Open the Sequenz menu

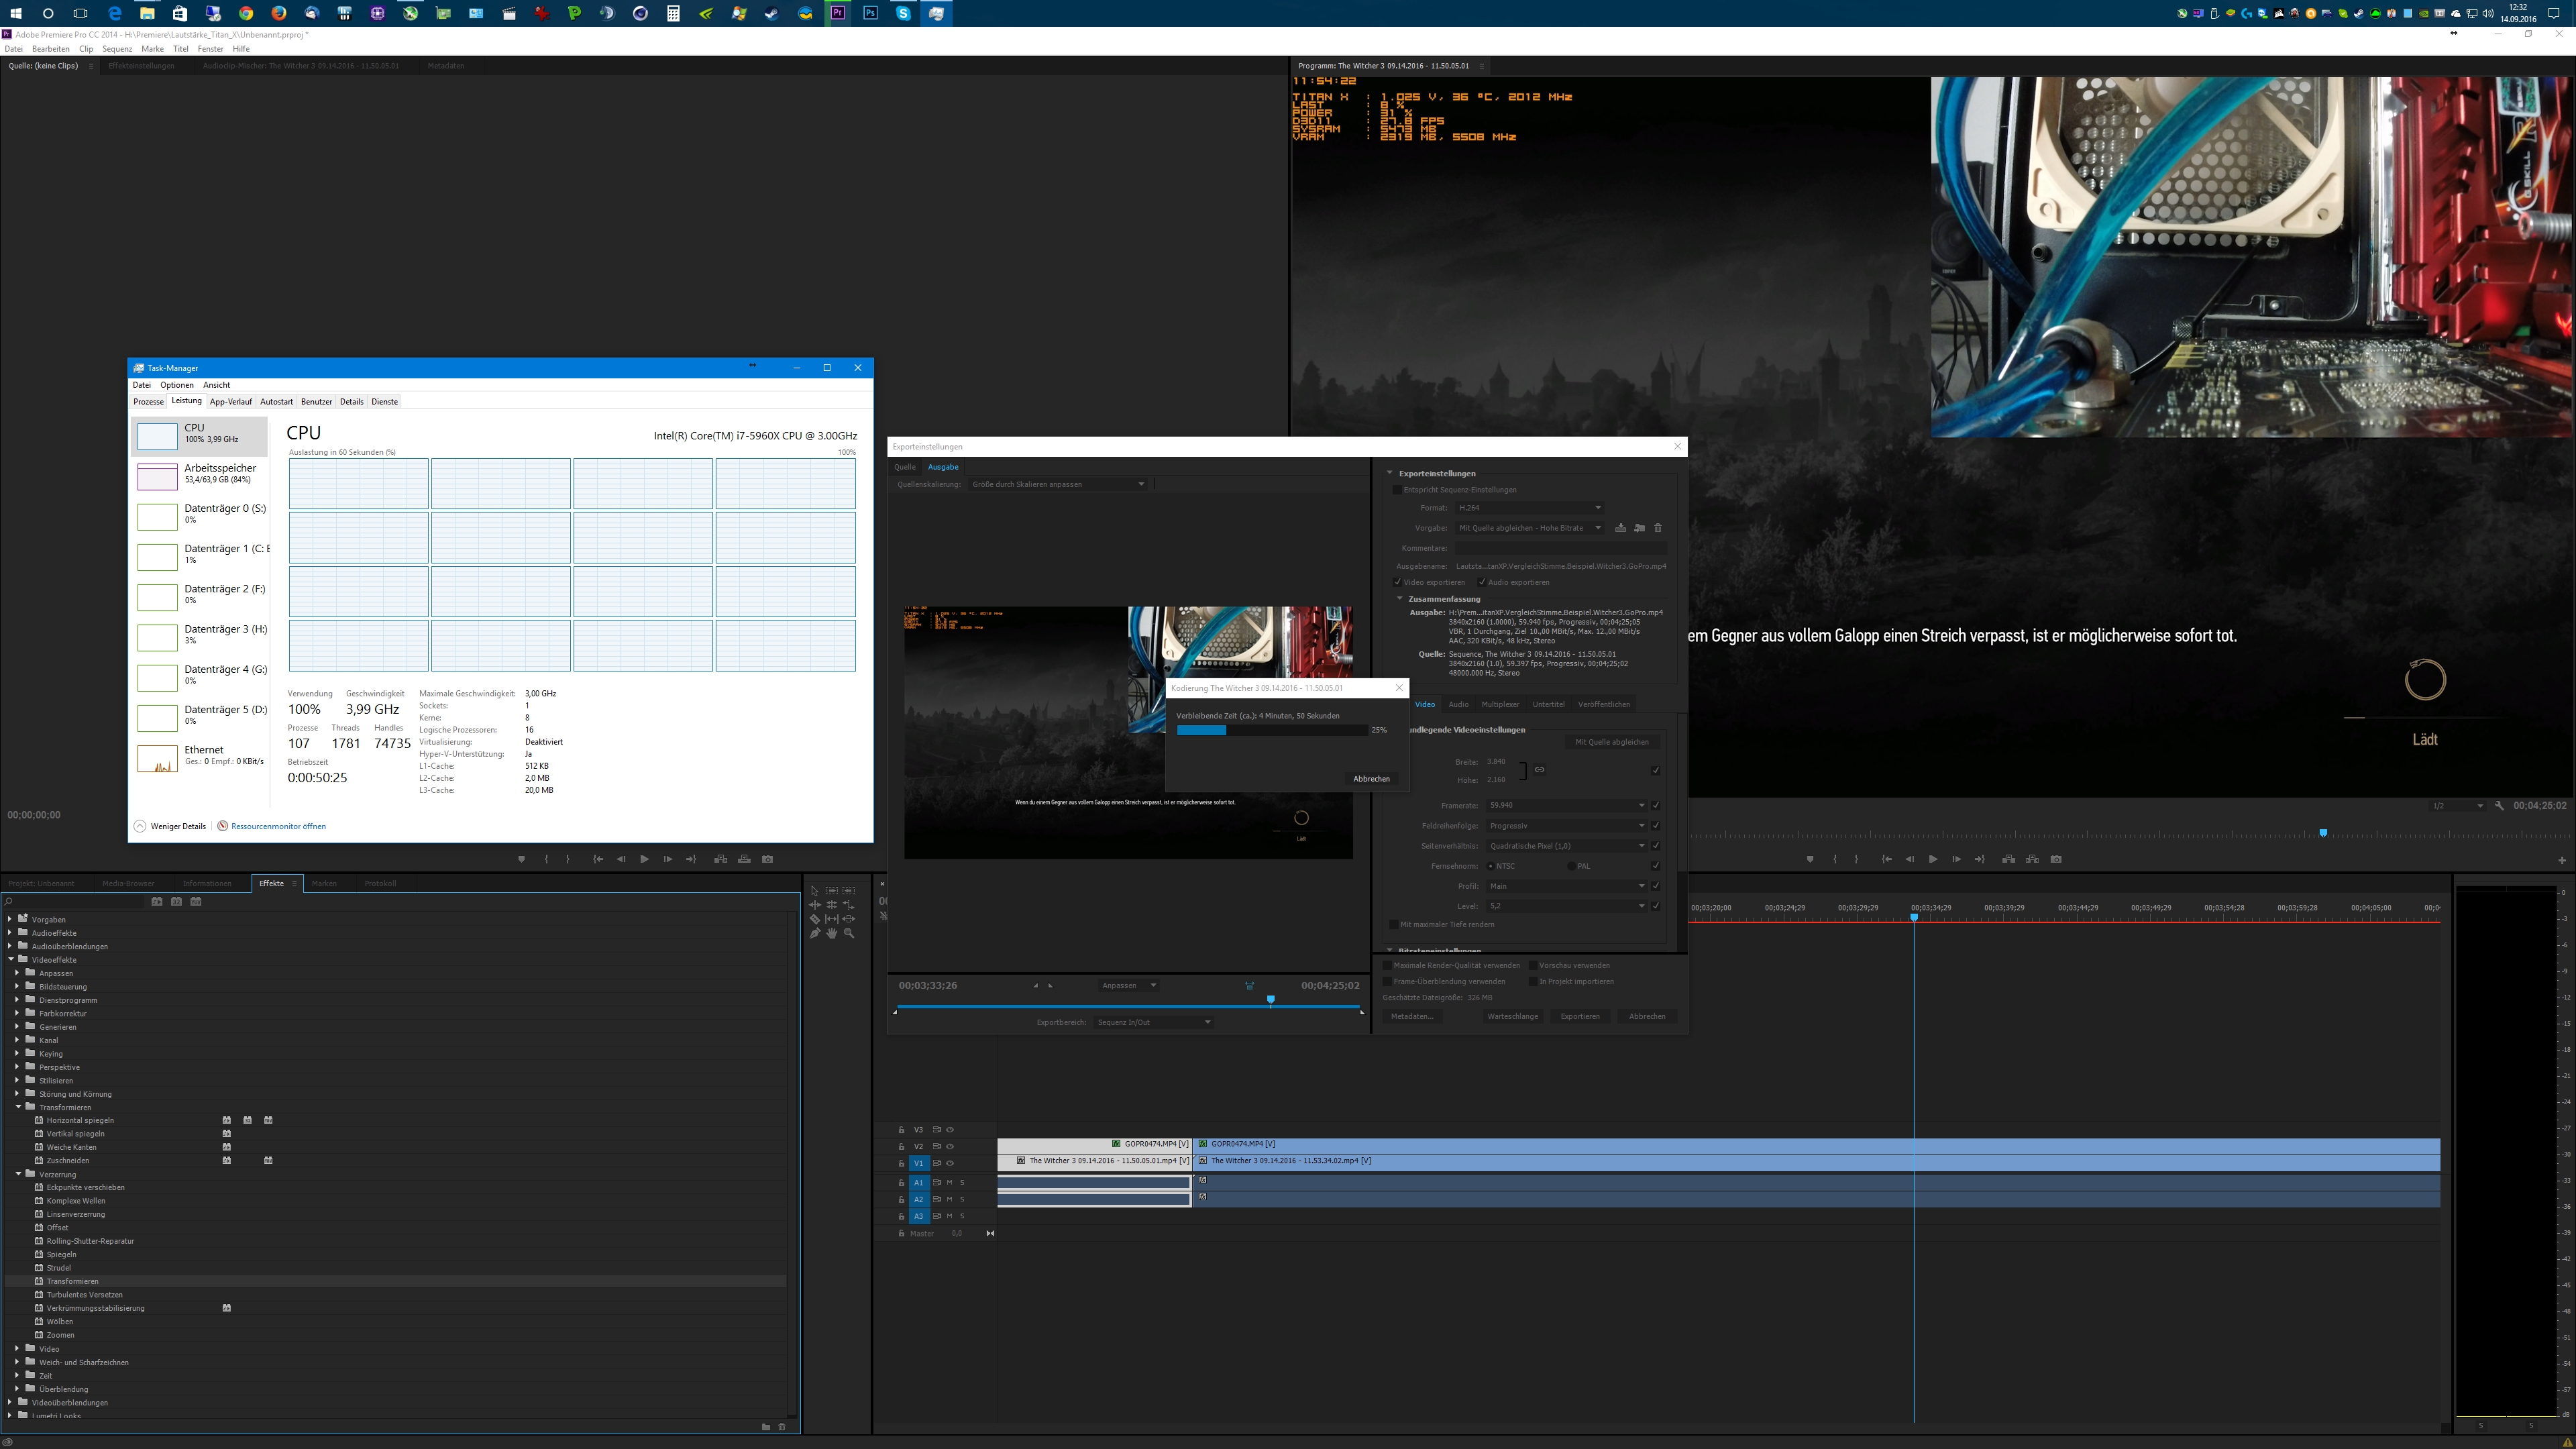click(x=117, y=49)
